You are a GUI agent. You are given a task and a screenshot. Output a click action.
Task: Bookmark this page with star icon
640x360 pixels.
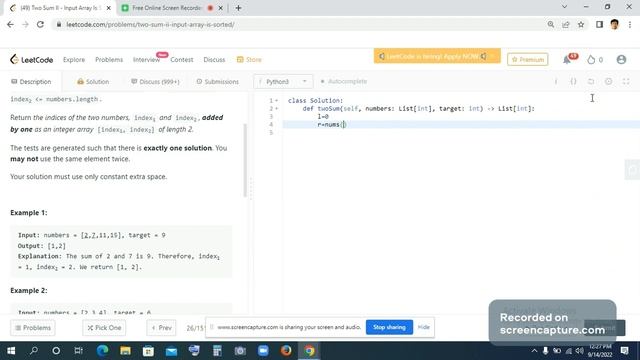(581, 24)
